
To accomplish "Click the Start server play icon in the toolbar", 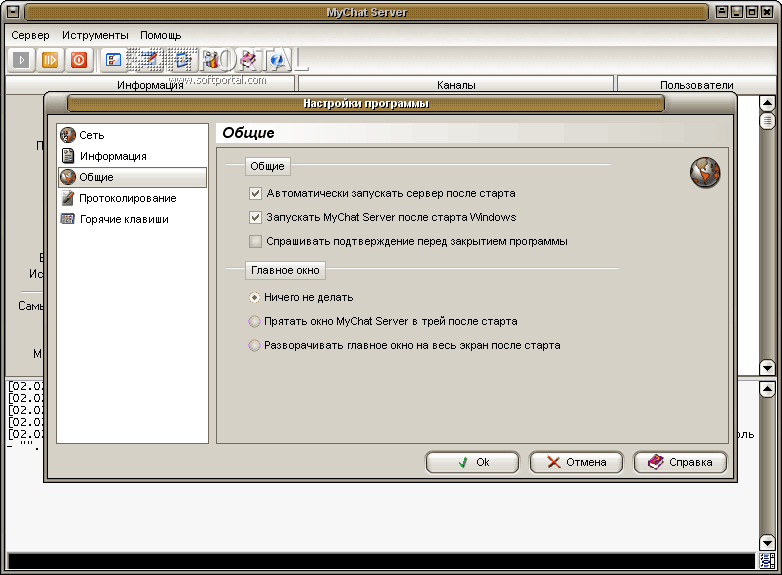I will [x=21, y=60].
